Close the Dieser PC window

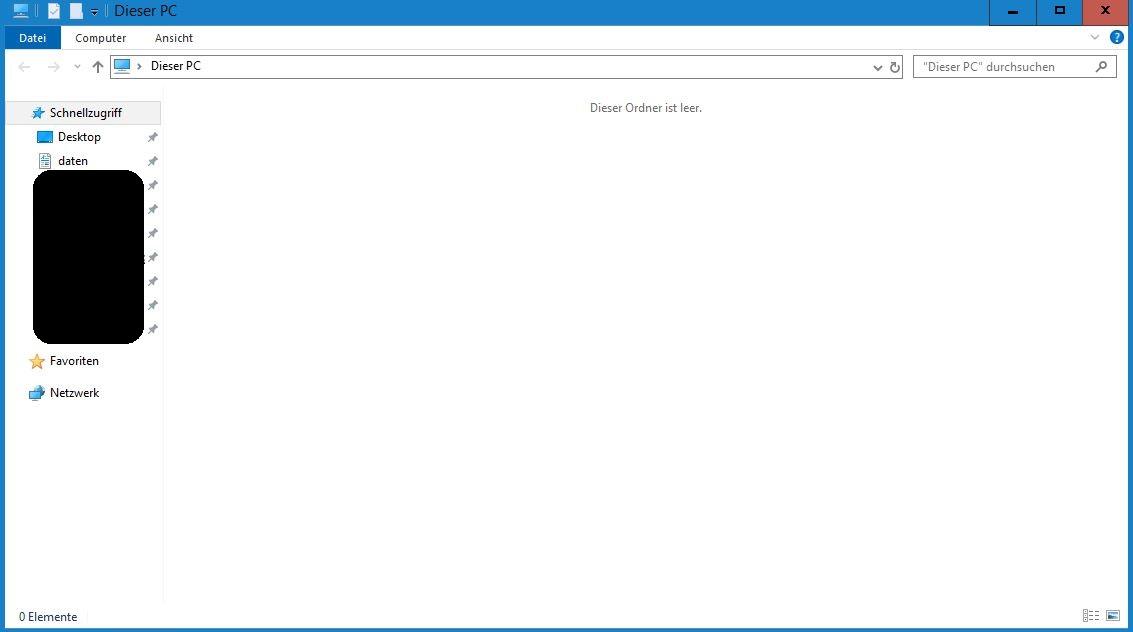(x=1105, y=12)
